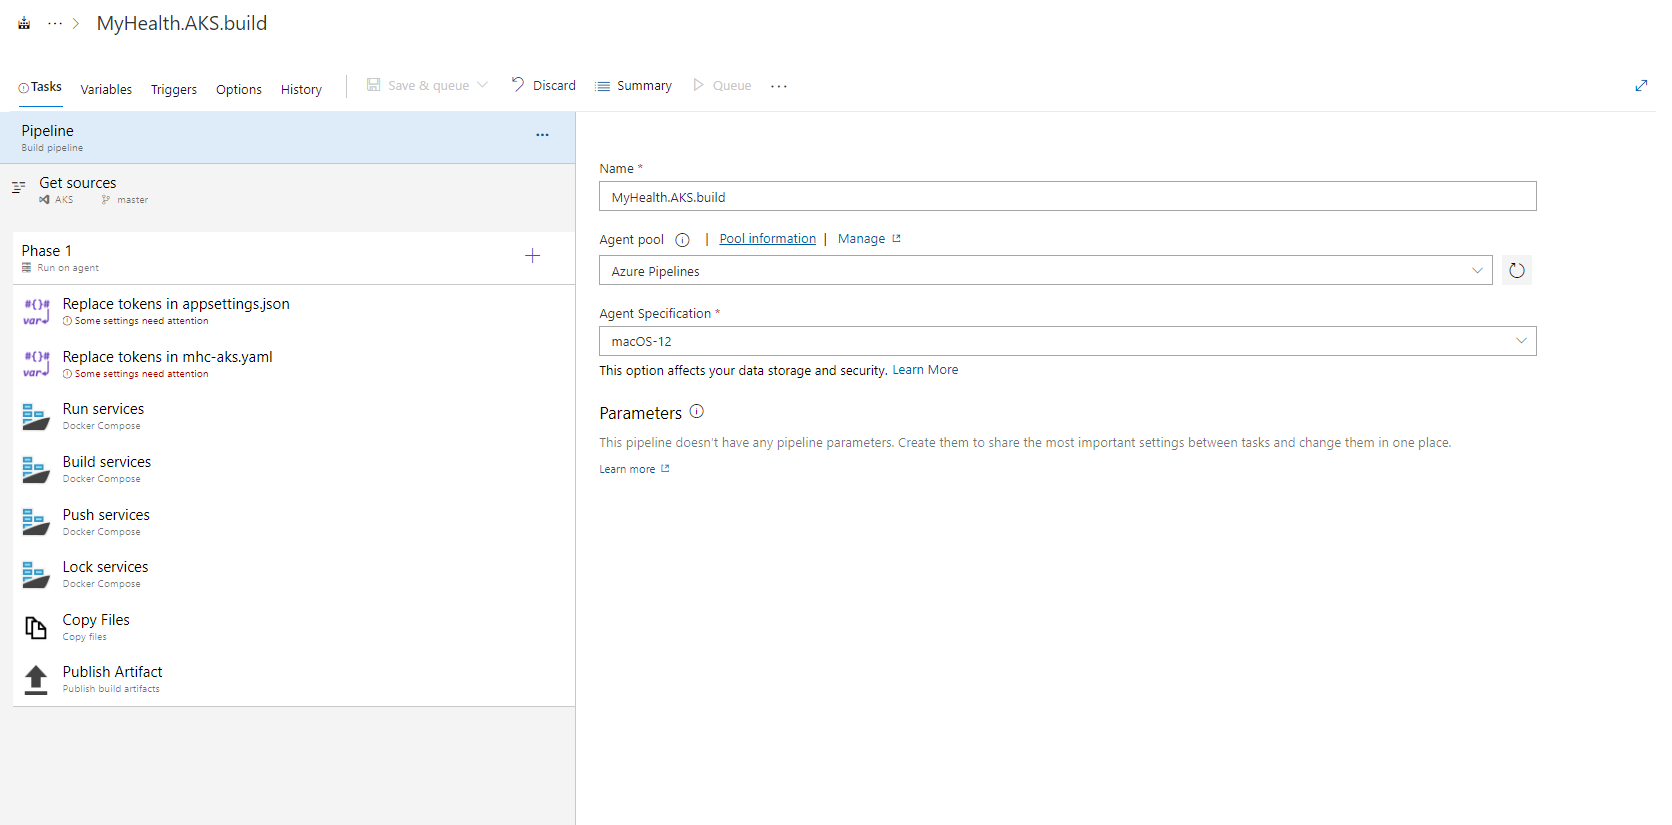Click the icon of Replace tokens in appsettings.json
Image resolution: width=1672 pixels, height=825 pixels.
pyautogui.click(x=36, y=311)
